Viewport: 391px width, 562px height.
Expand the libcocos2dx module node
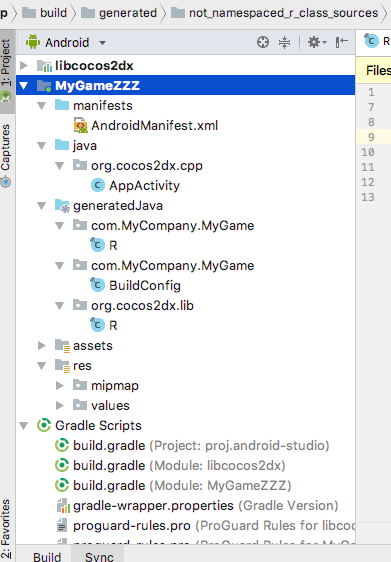point(24,66)
